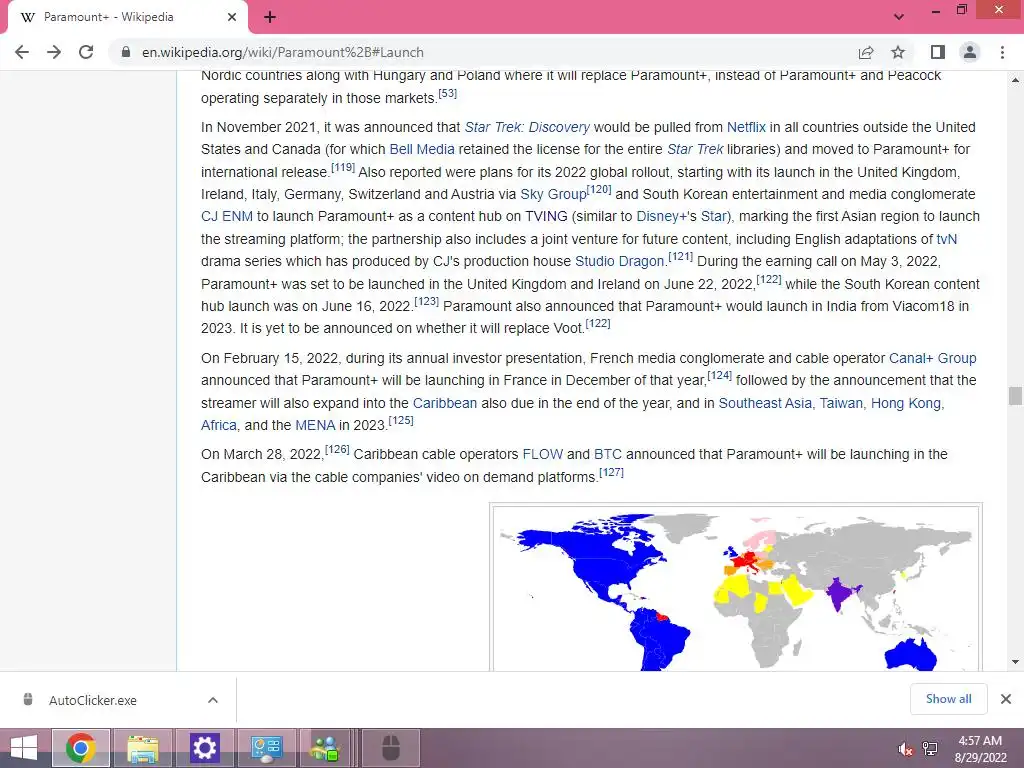Image resolution: width=1024 pixels, height=768 pixels.
Task: Go back with the browser back arrow
Action: click(x=22, y=52)
